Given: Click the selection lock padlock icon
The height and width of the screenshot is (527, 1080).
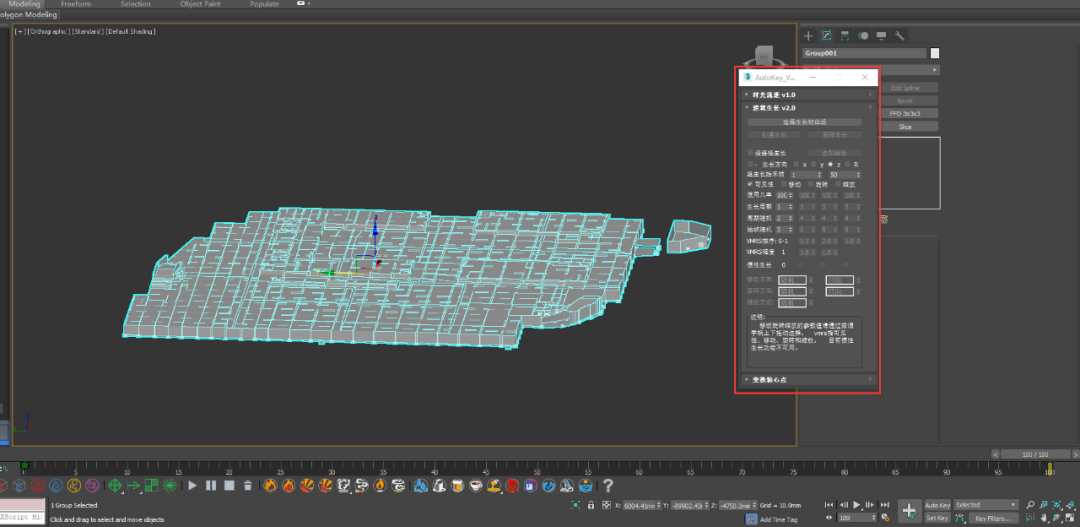Looking at the screenshot, I should tap(592, 506).
